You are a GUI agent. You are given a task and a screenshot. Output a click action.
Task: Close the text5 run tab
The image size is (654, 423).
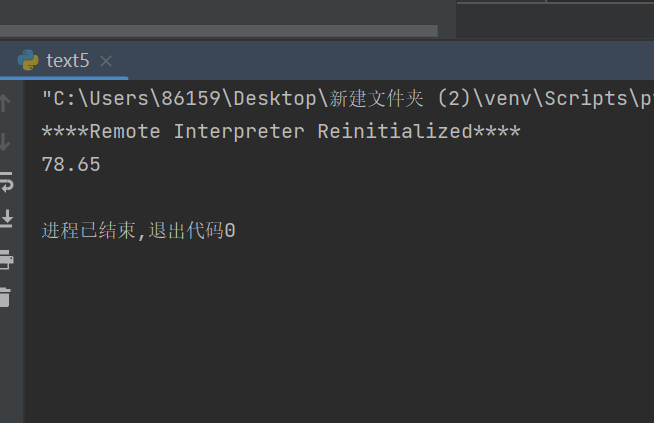point(106,61)
